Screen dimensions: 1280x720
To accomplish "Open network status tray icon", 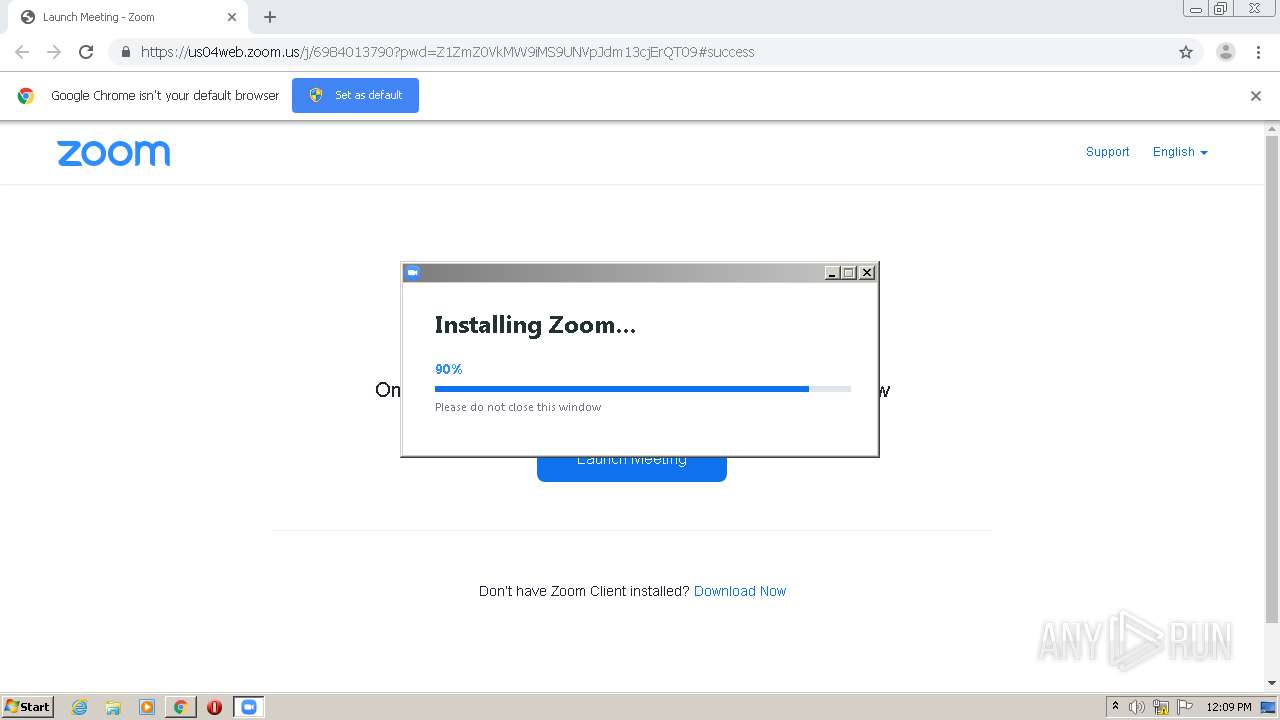I will (x=1161, y=707).
